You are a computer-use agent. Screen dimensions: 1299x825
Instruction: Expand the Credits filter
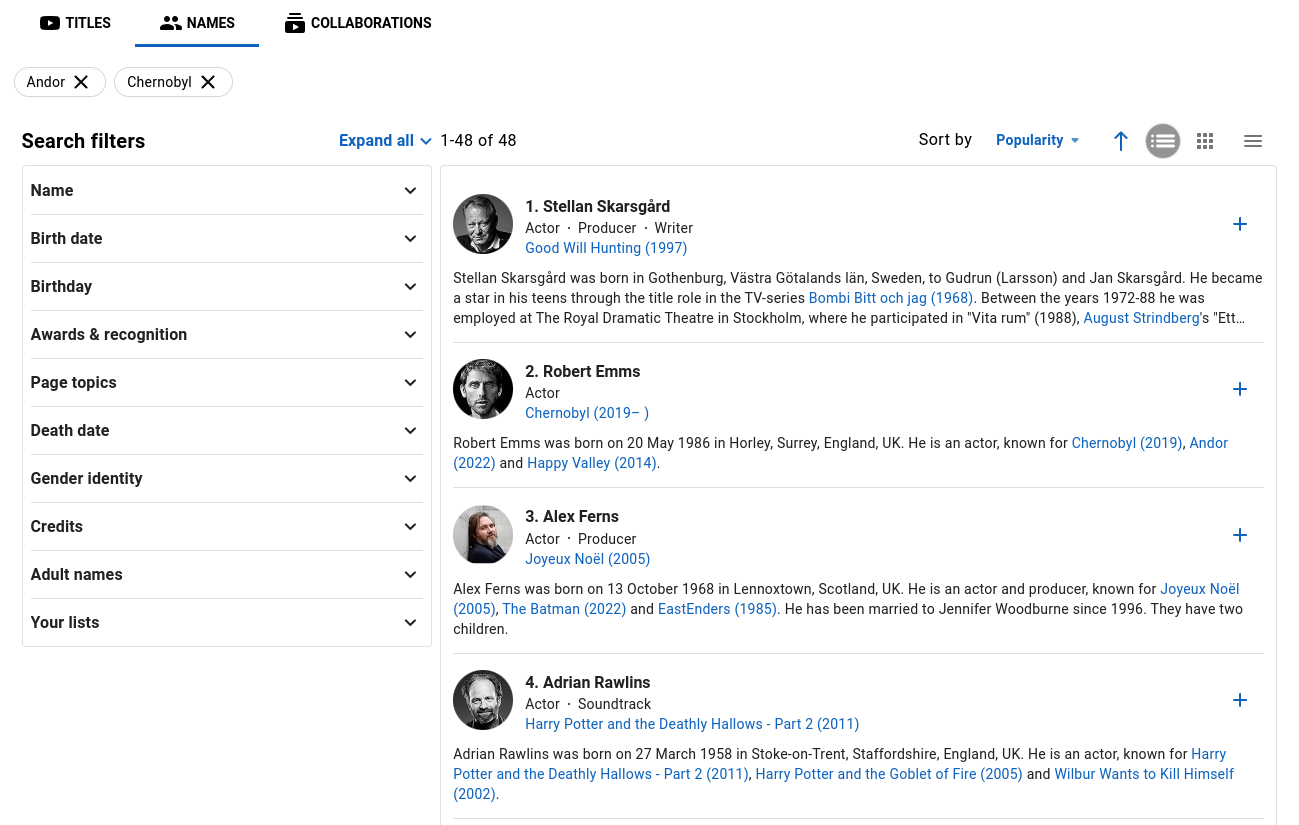click(x=227, y=526)
